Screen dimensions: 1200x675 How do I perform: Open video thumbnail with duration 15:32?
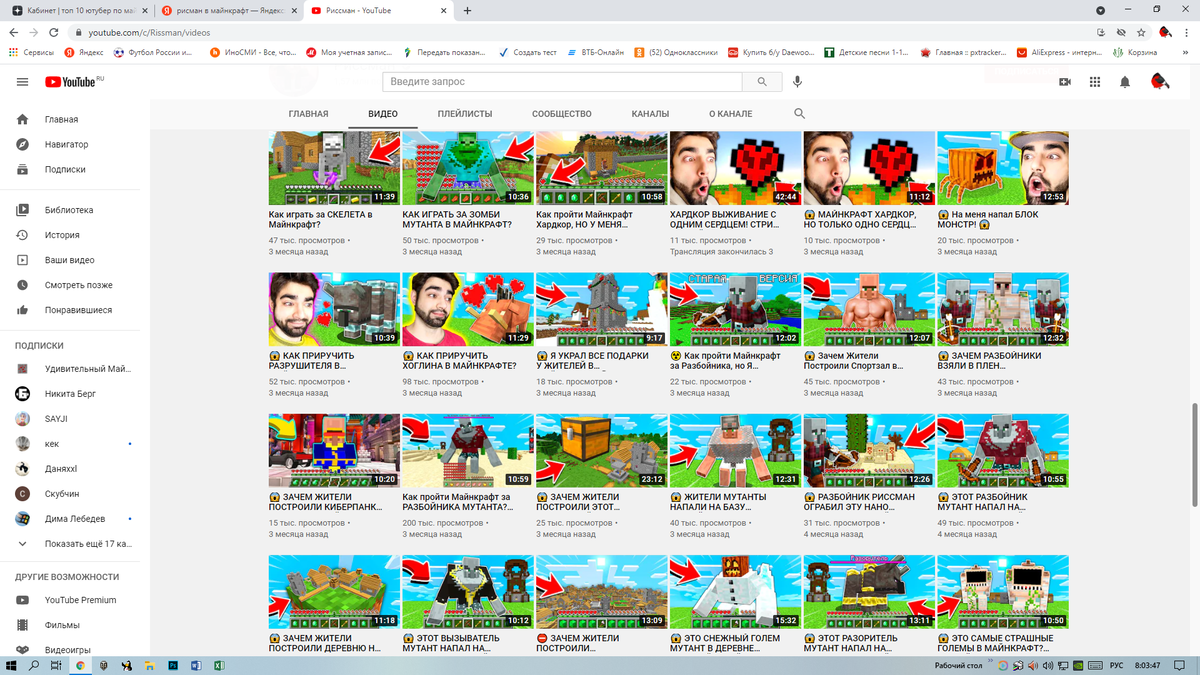point(735,592)
